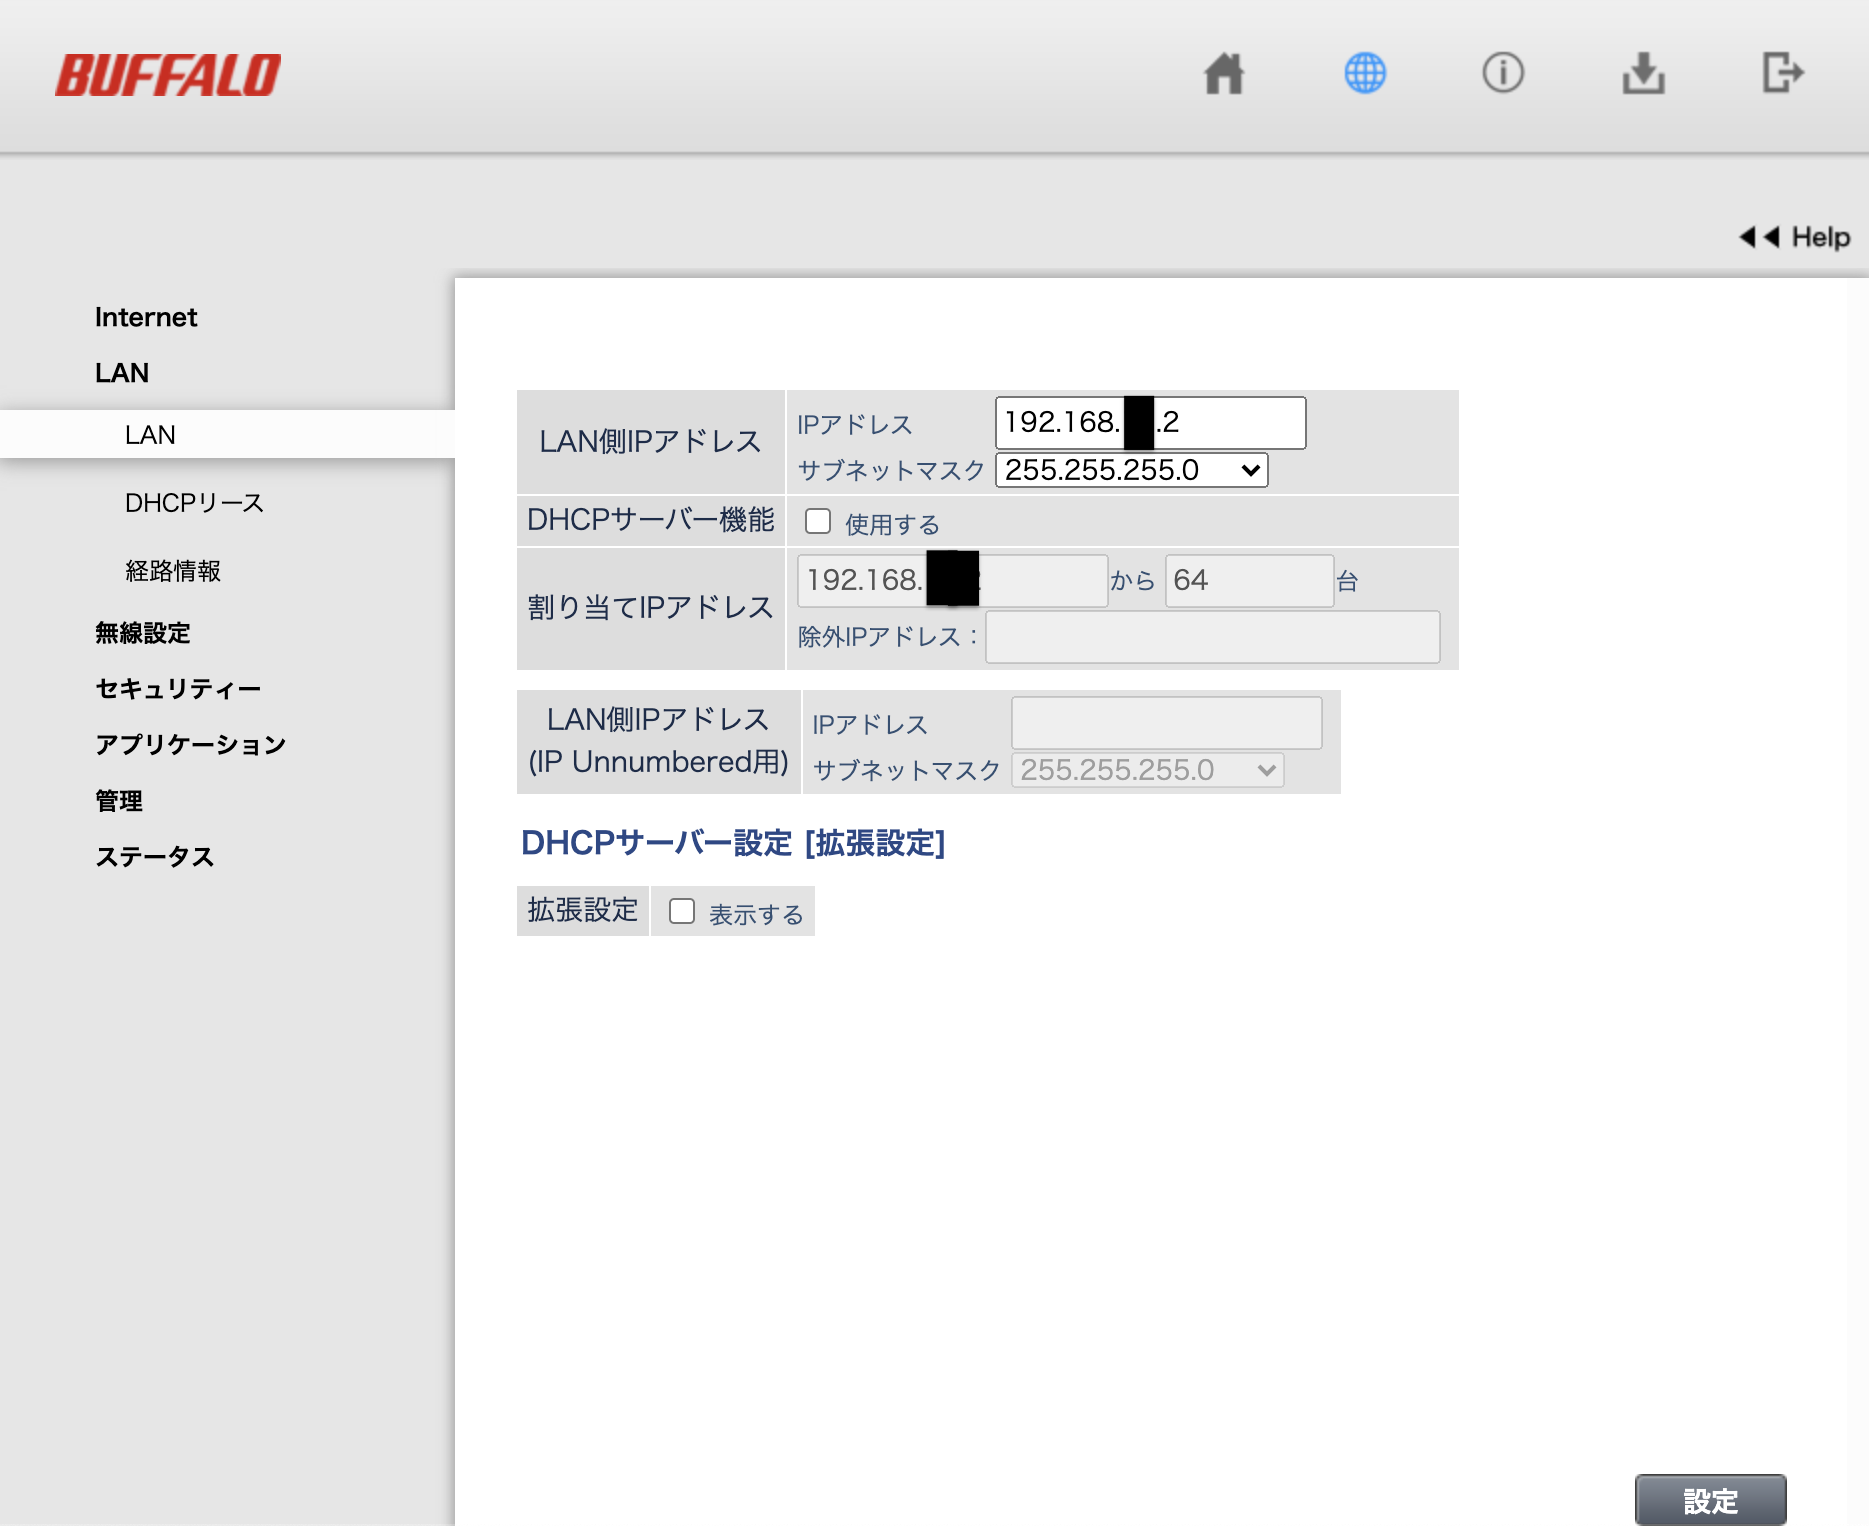Select 255.255.255.0 from the subnet dropdown
The height and width of the screenshot is (1526, 1869).
(1130, 470)
